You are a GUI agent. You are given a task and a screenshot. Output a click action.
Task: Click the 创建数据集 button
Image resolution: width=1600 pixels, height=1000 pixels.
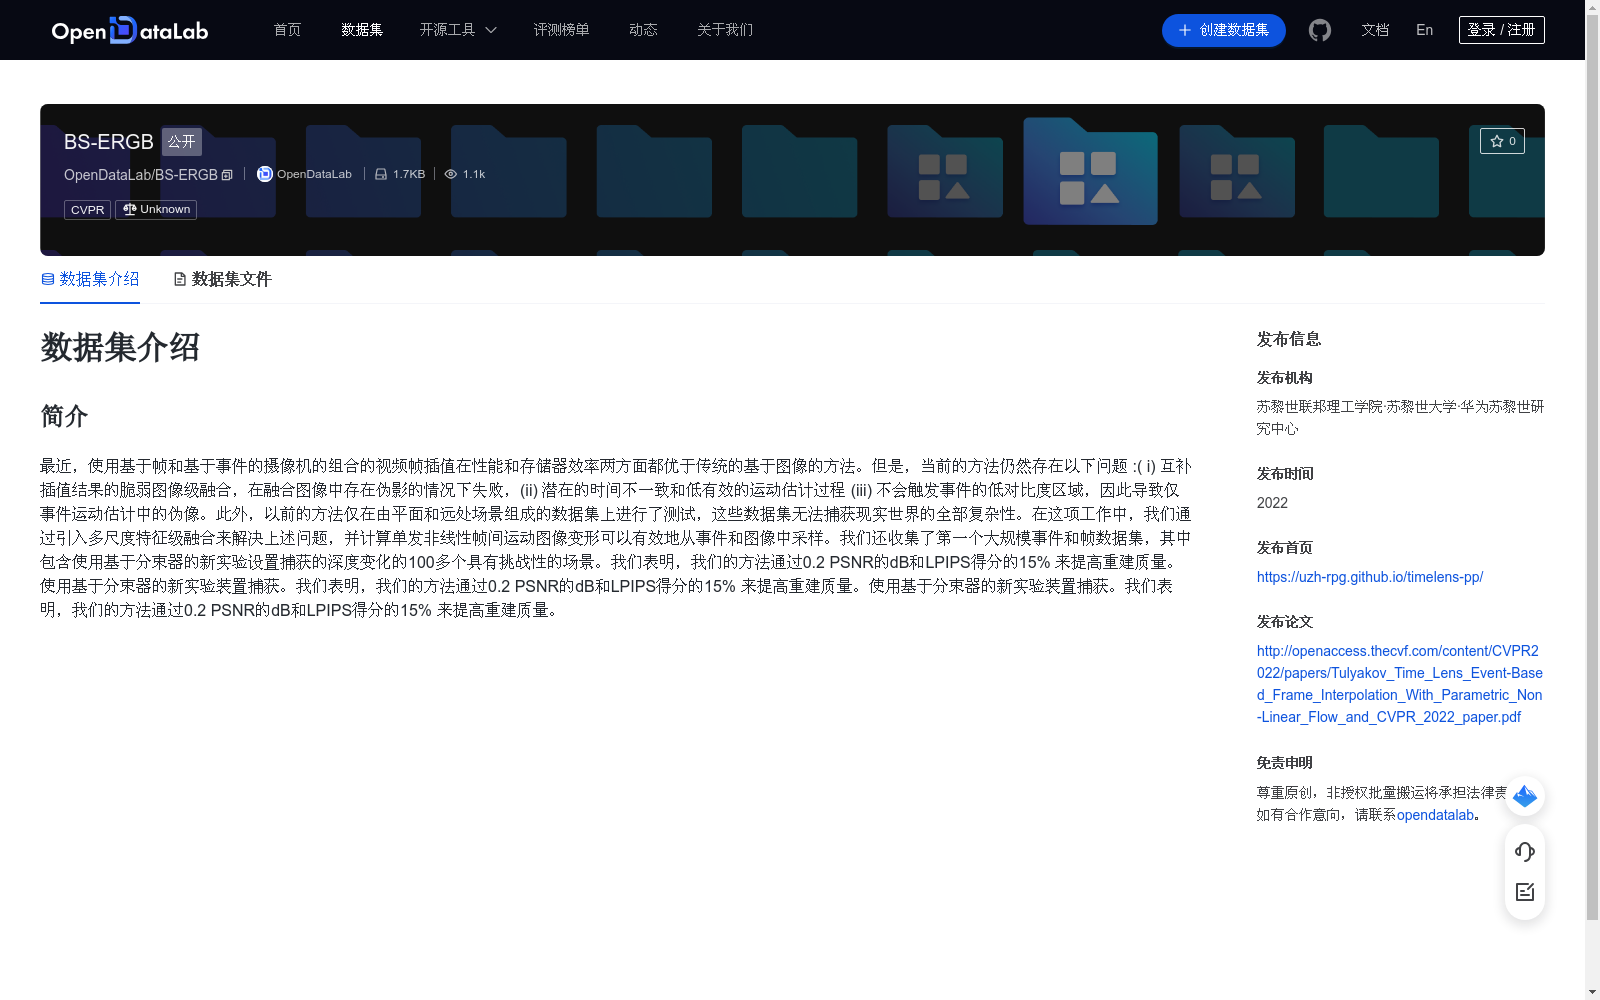(1224, 30)
